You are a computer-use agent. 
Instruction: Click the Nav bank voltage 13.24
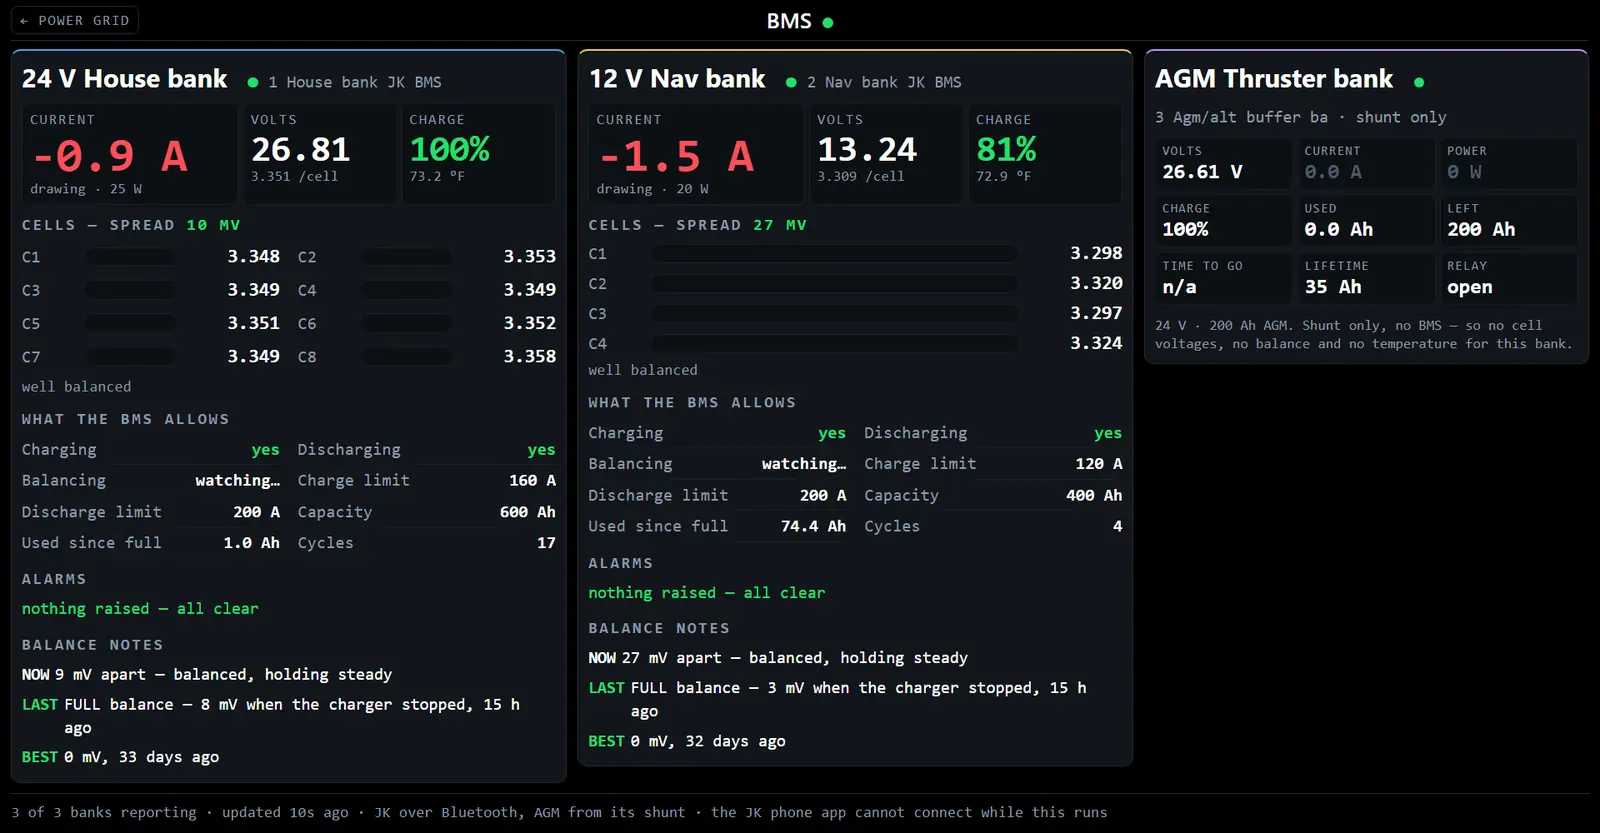(x=867, y=150)
